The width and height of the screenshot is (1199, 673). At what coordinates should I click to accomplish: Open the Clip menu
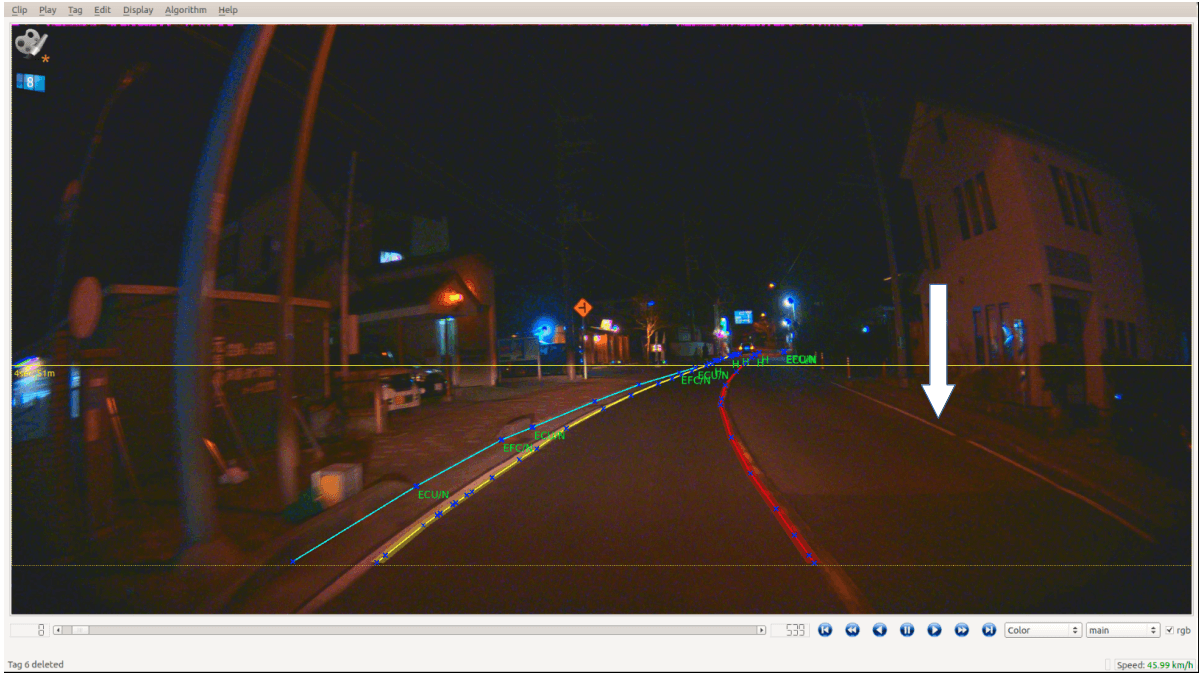tap(19, 10)
